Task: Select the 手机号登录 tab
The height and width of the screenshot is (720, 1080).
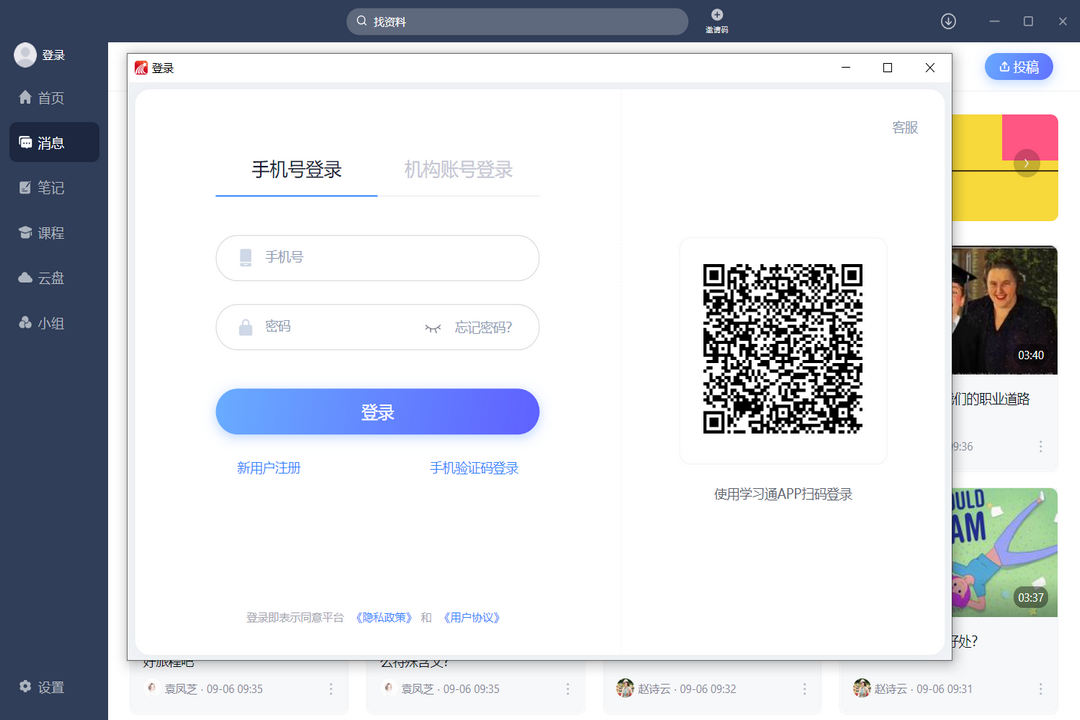Action: point(296,170)
